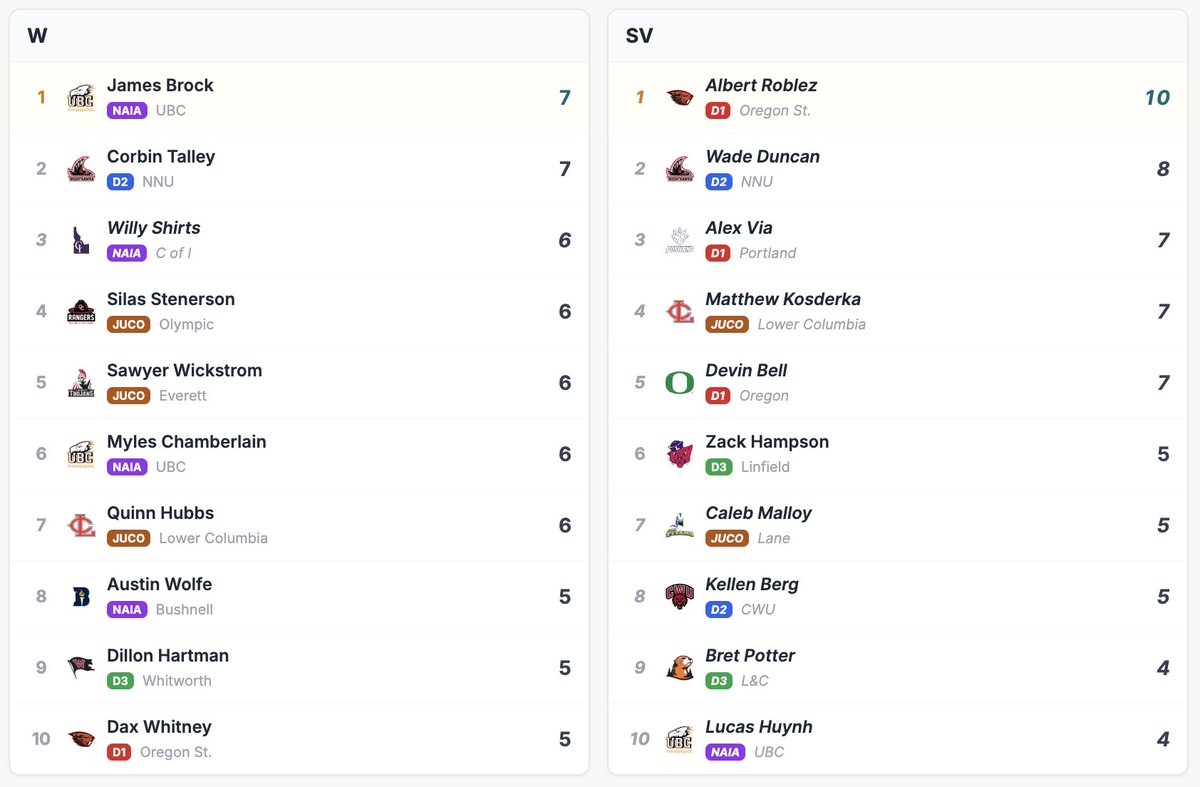
Task: Click the Lower Columbia logo beside Matthew Kosderka
Action: (679, 312)
